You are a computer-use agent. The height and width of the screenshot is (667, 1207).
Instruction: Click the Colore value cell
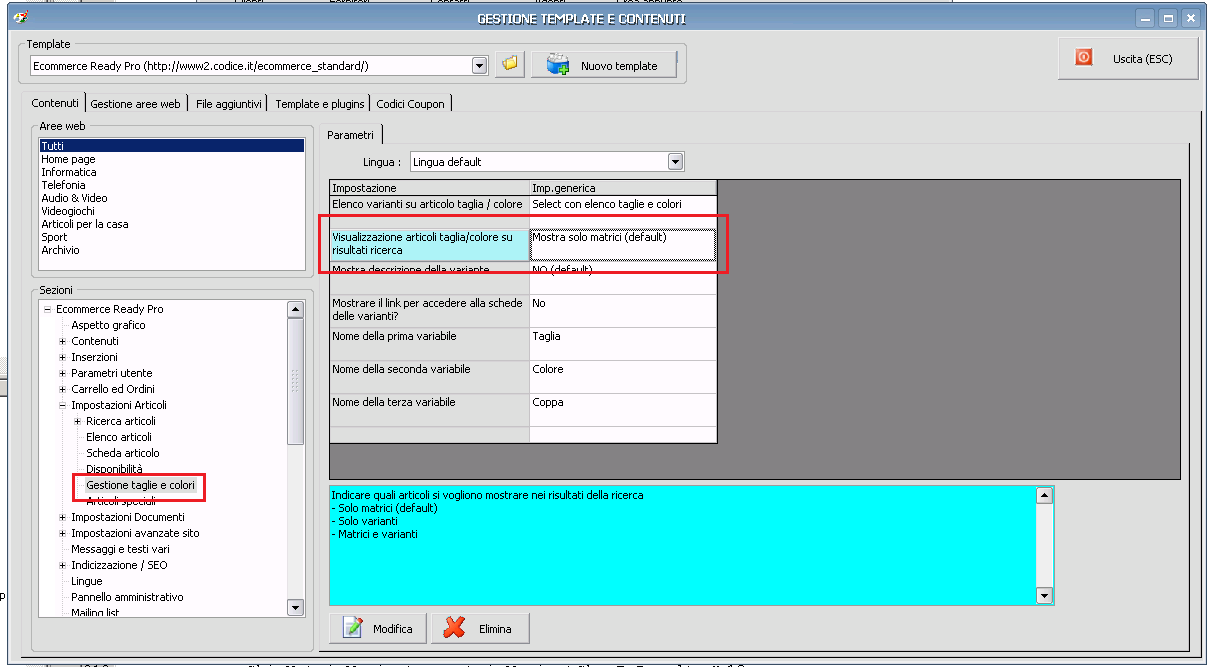pyautogui.click(x=623, y=377)
